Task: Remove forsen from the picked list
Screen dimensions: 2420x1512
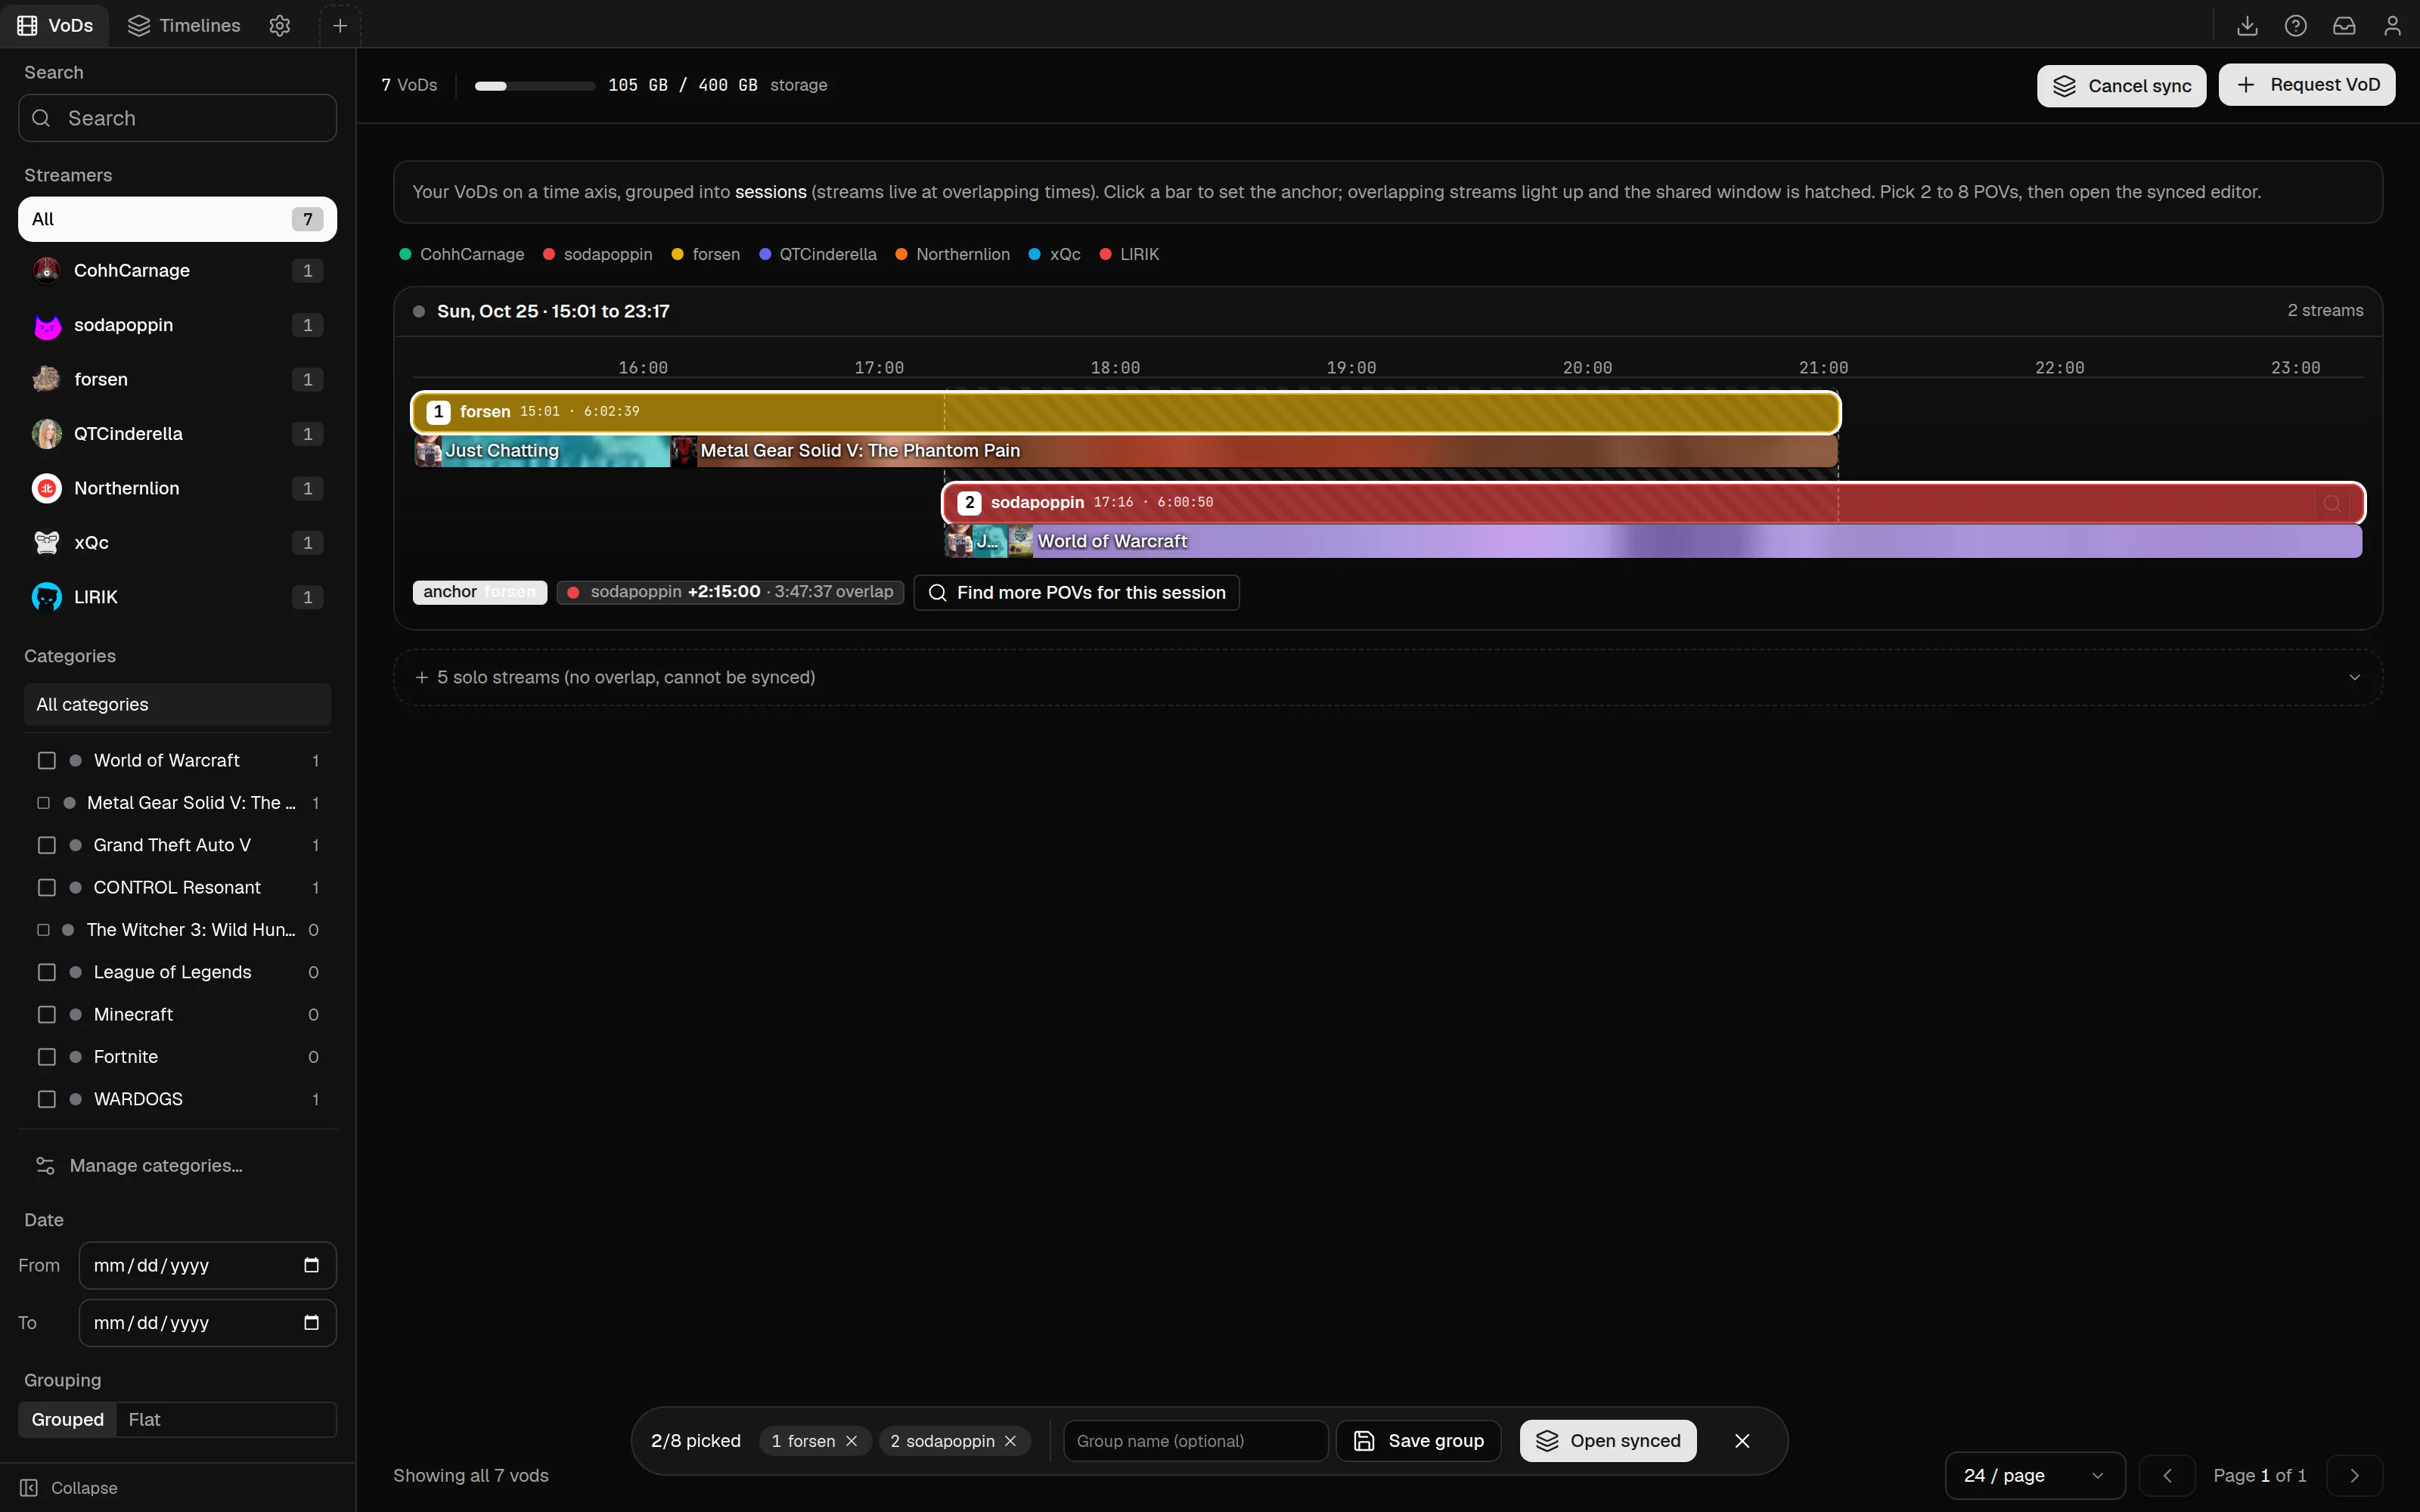Action: tap(851, 1441)
